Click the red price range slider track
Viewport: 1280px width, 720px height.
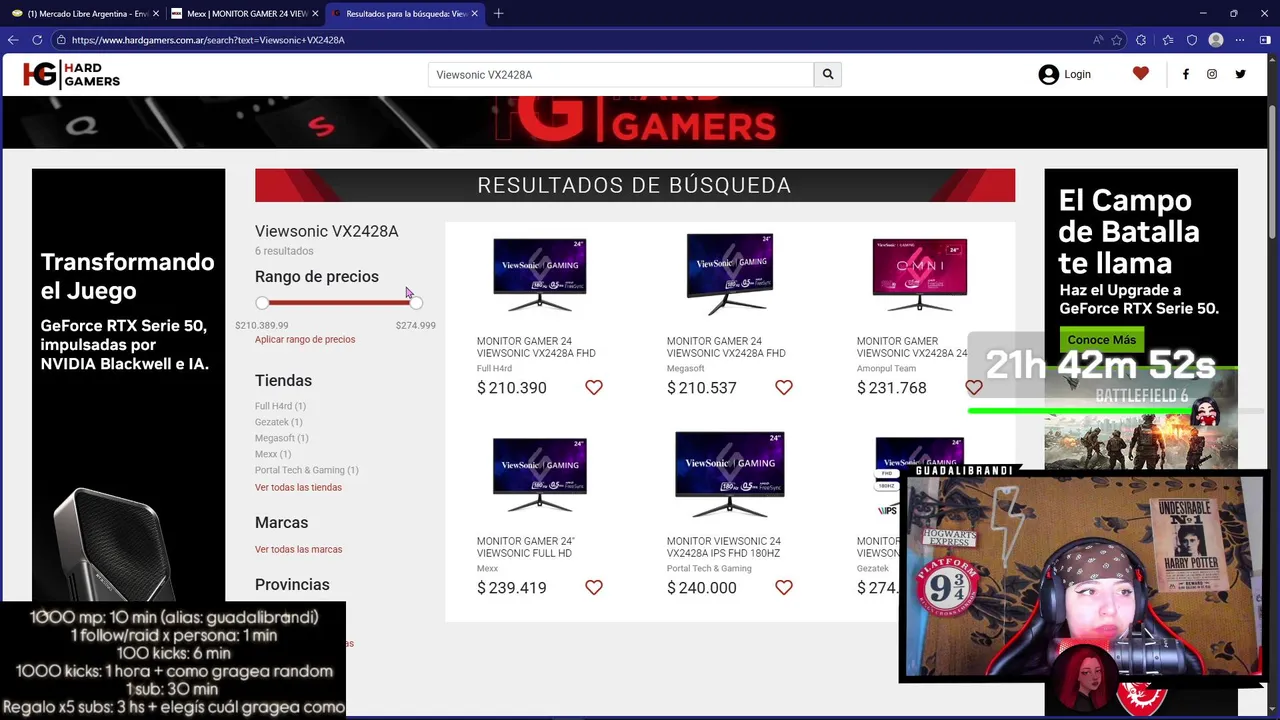click(339, 302)
